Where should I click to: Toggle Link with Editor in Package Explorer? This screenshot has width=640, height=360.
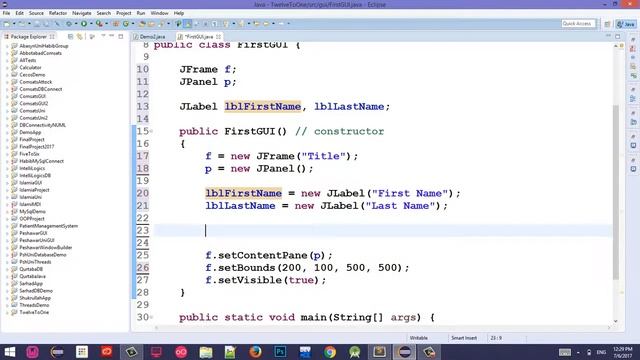coord(80,37)
